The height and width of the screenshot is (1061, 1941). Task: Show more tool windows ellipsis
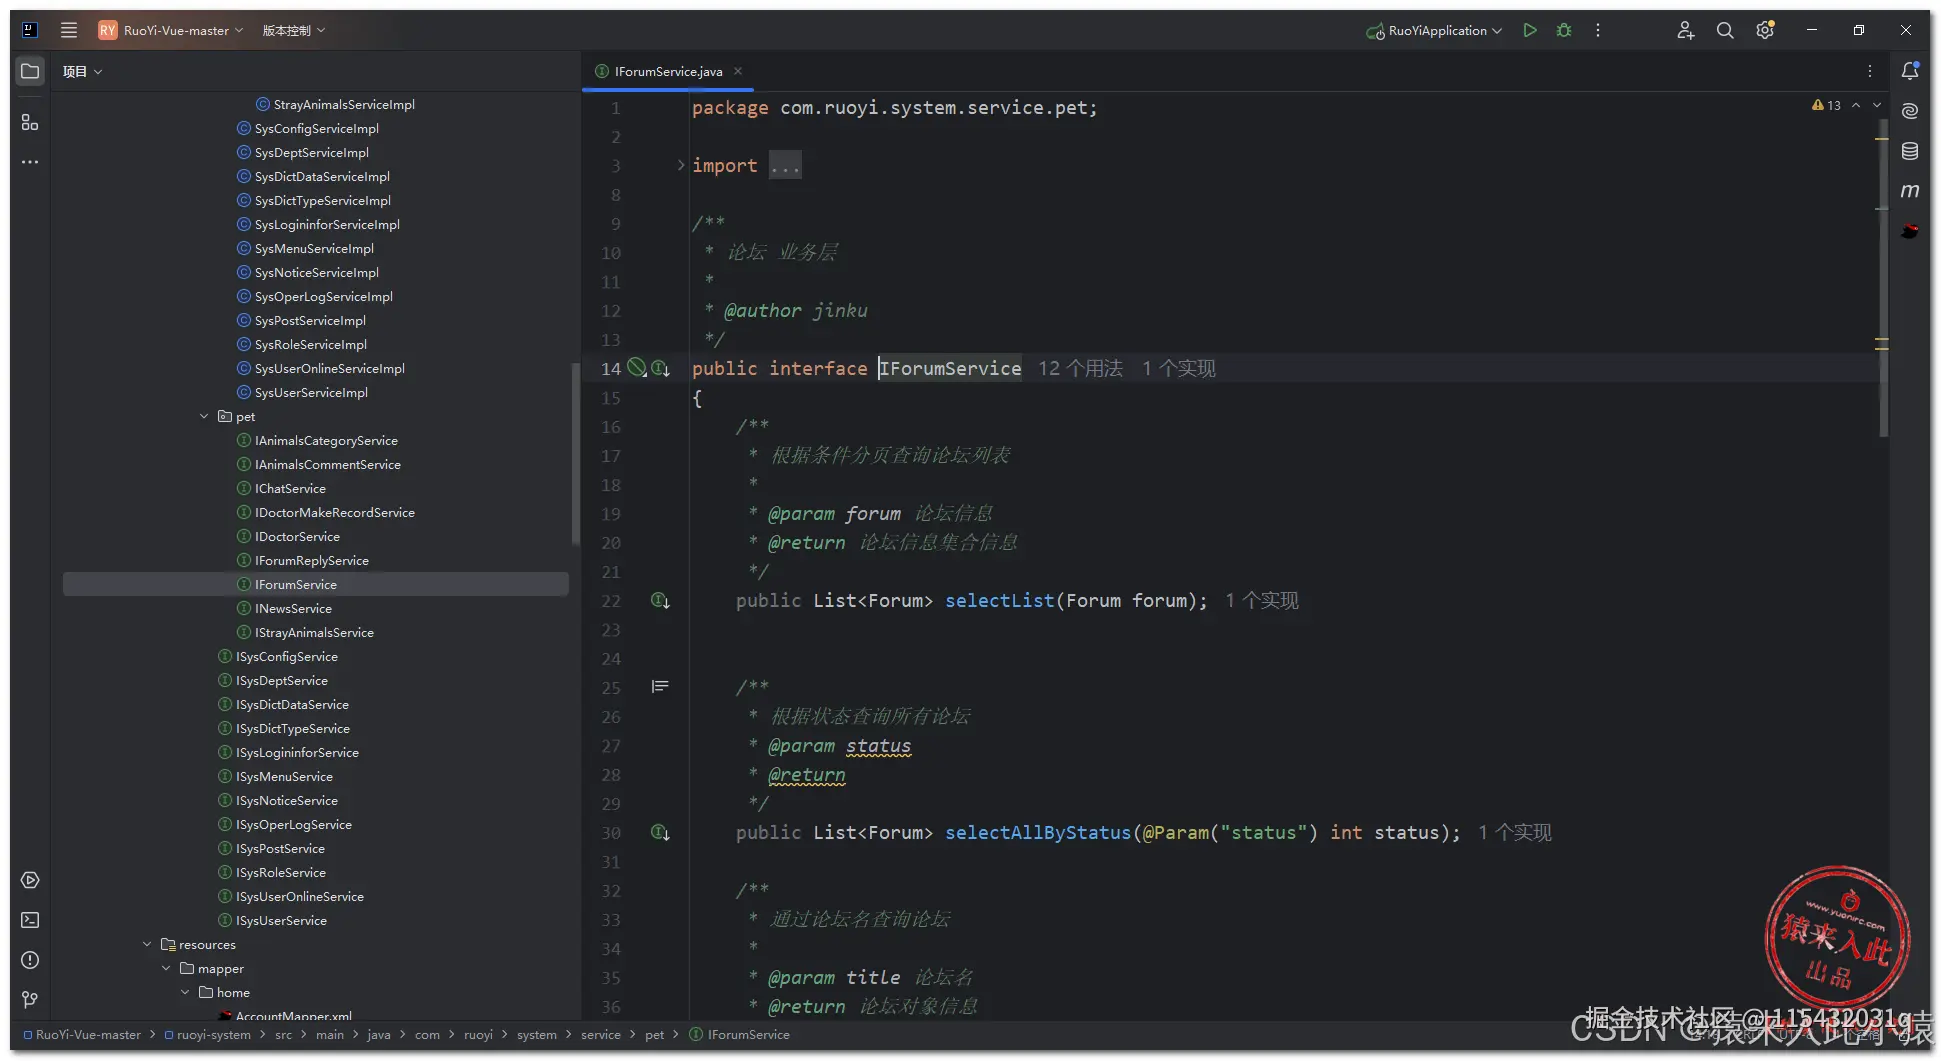coord(30,162)
